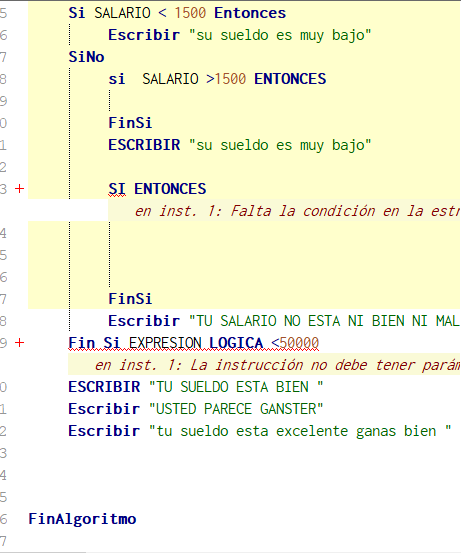Click the 'USTED PARECE GANSTER' string
The height and width of the screenshot is (553, 461).
click(x=236, y=409)
